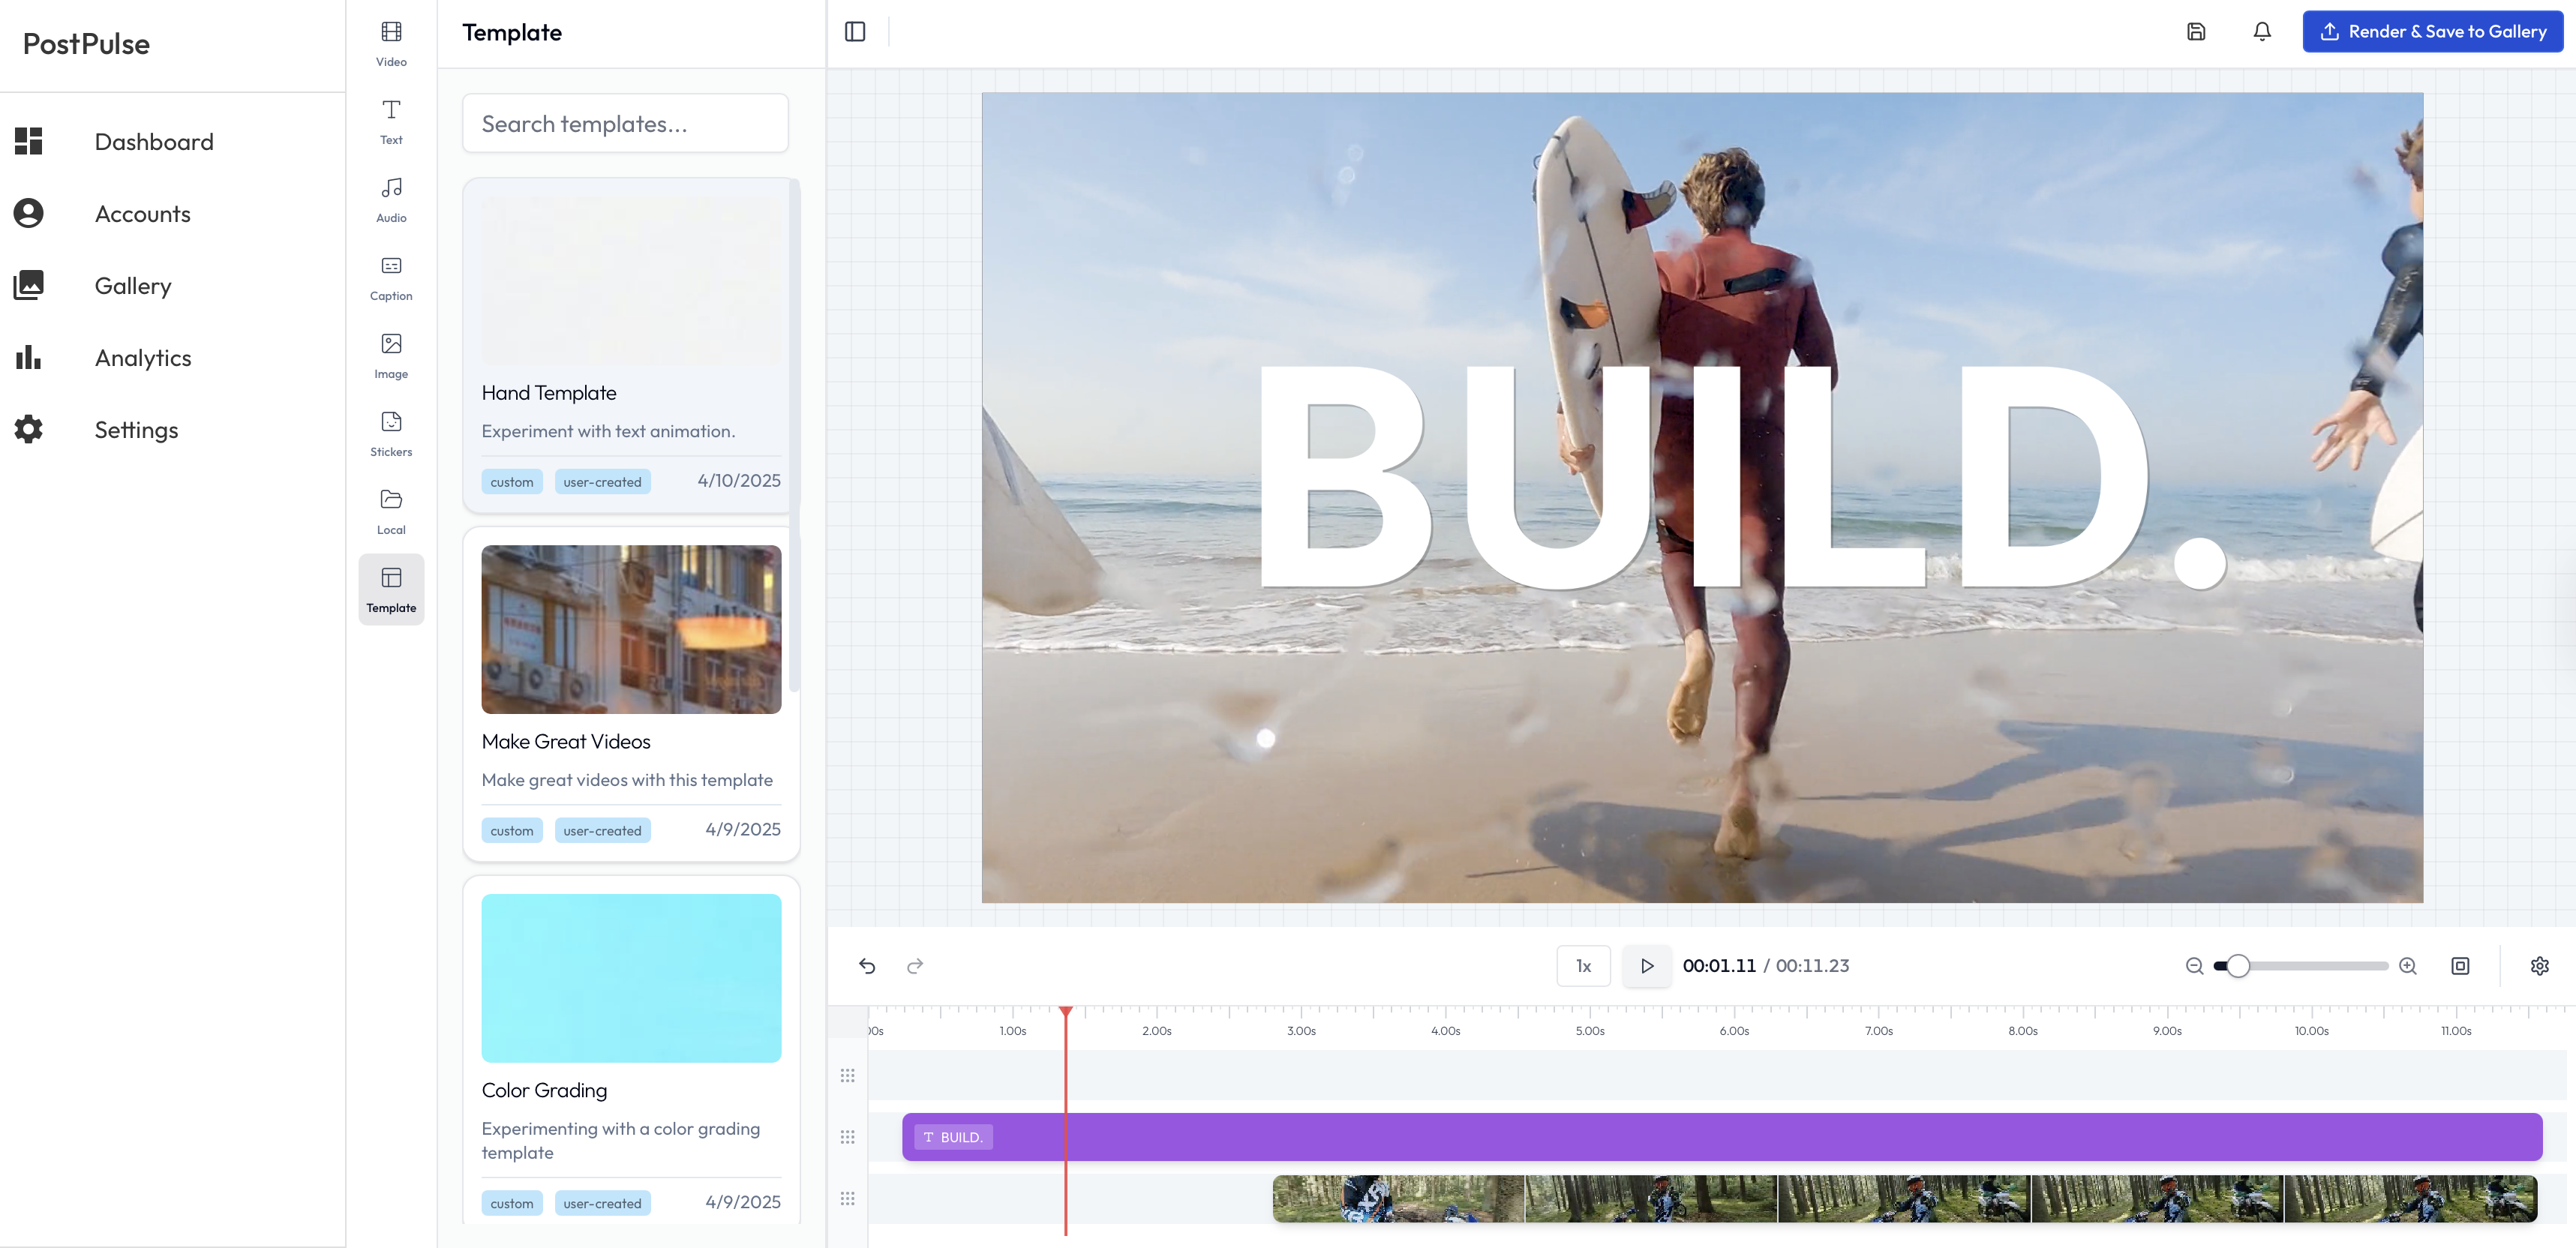
Task: Click the timeline zoom slider handle
Action: [x=2238, y=966]
